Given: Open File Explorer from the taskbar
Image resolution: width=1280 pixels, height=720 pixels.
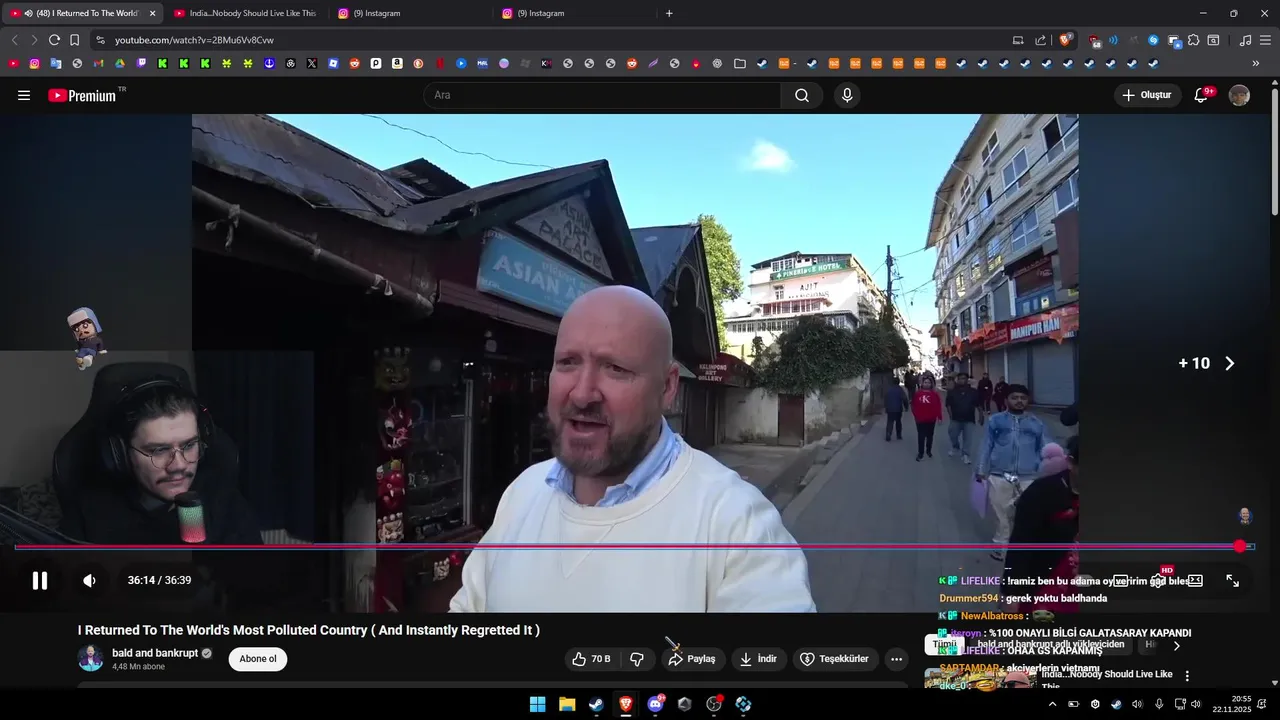Looking at the screenshot, I should (x=567, y=704).
